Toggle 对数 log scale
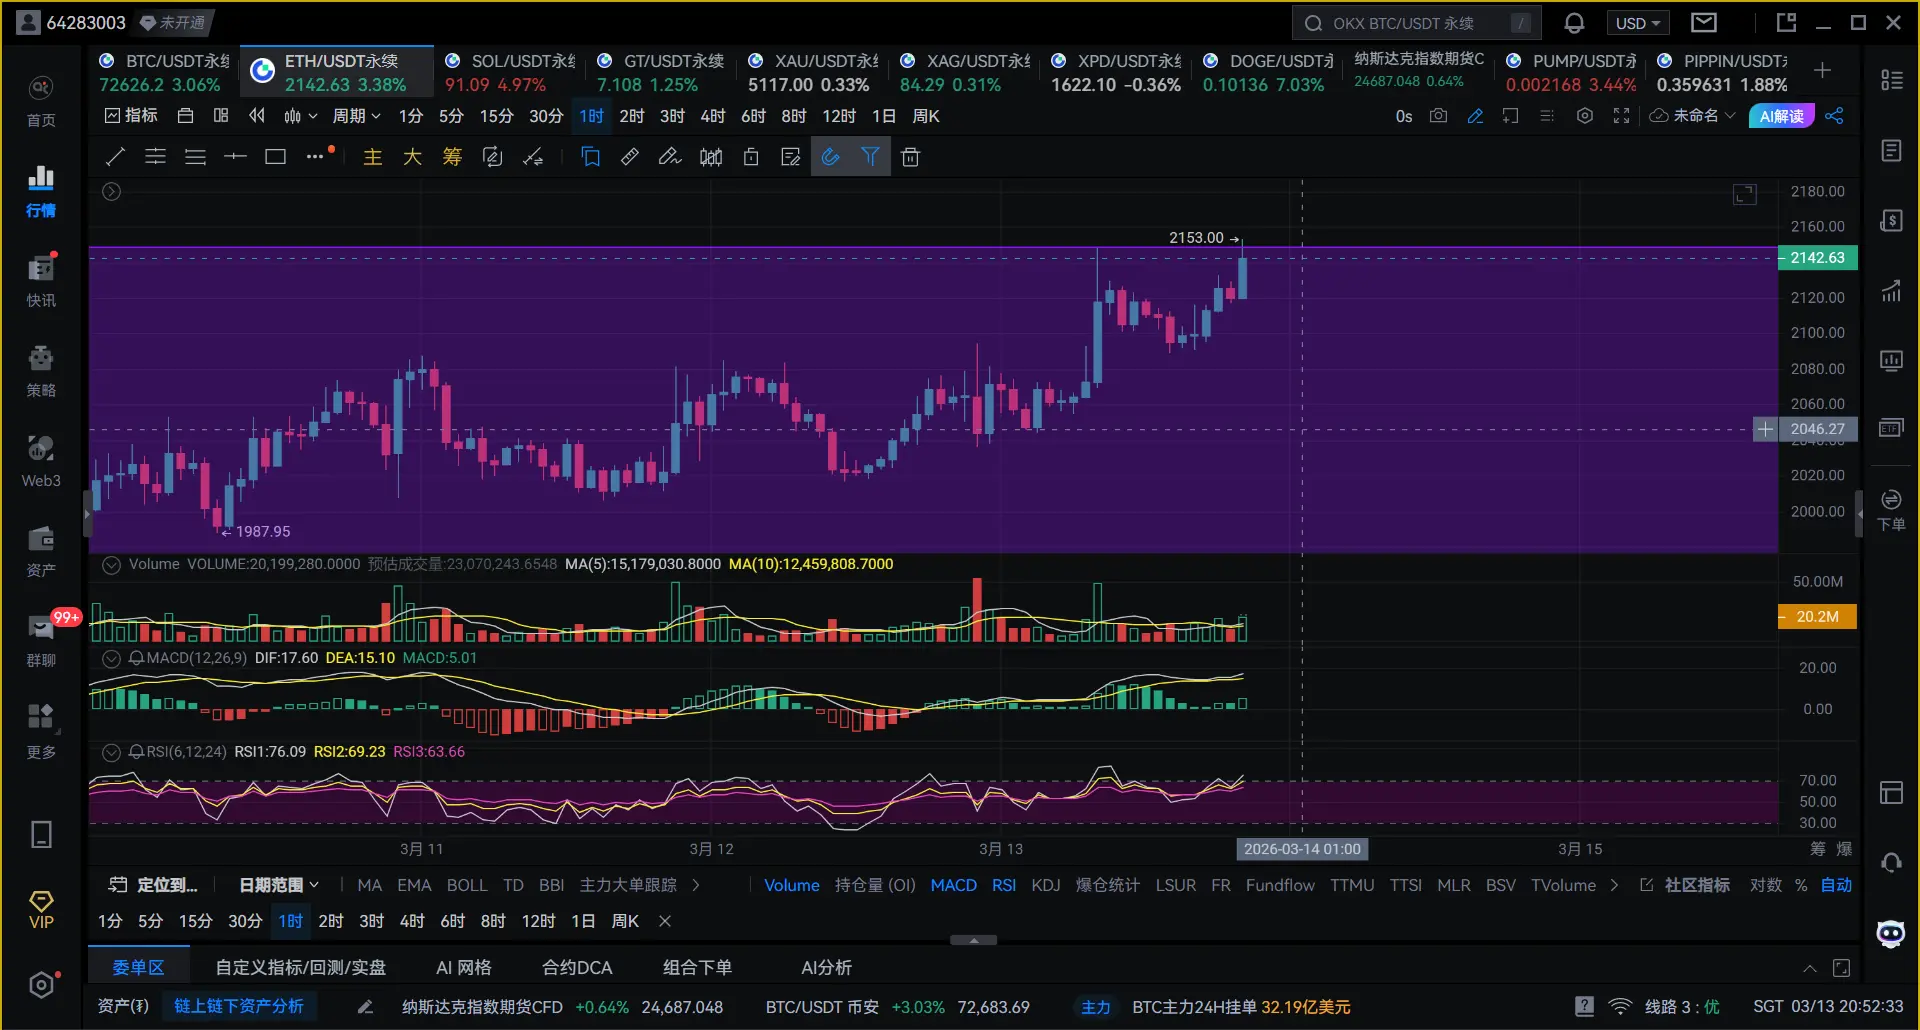1920x1030 pixels. click(x=1766, y=885)
